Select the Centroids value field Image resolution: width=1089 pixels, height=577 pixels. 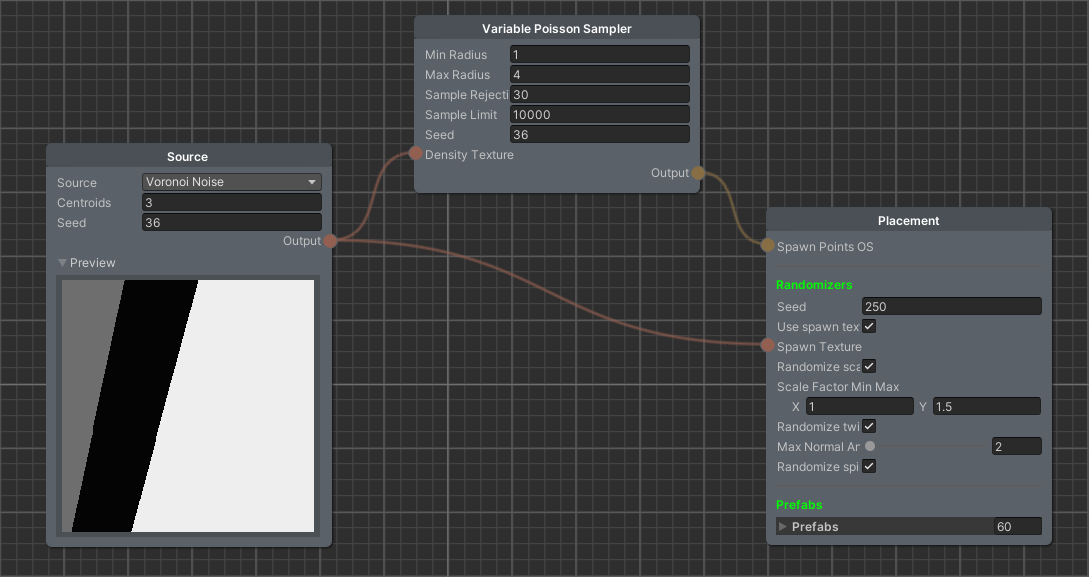(x=231, y=202)
